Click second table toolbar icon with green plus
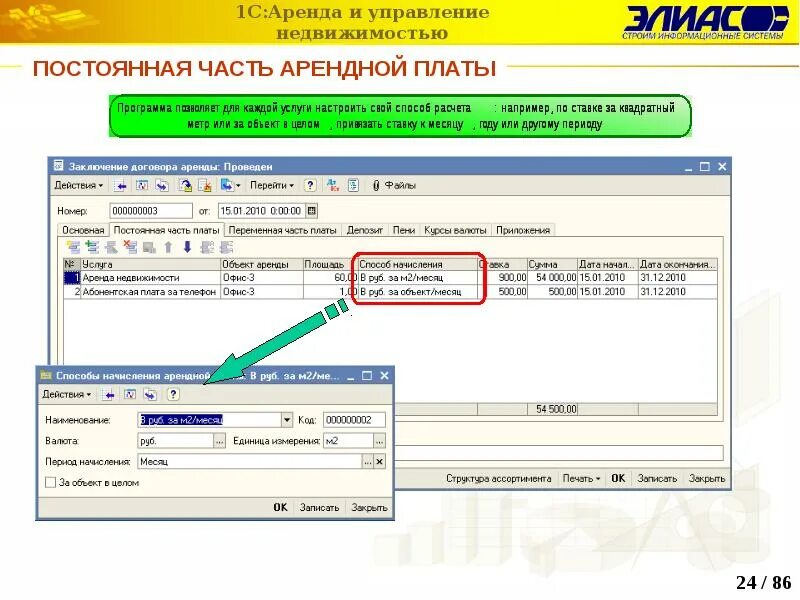 click(92, 247)
